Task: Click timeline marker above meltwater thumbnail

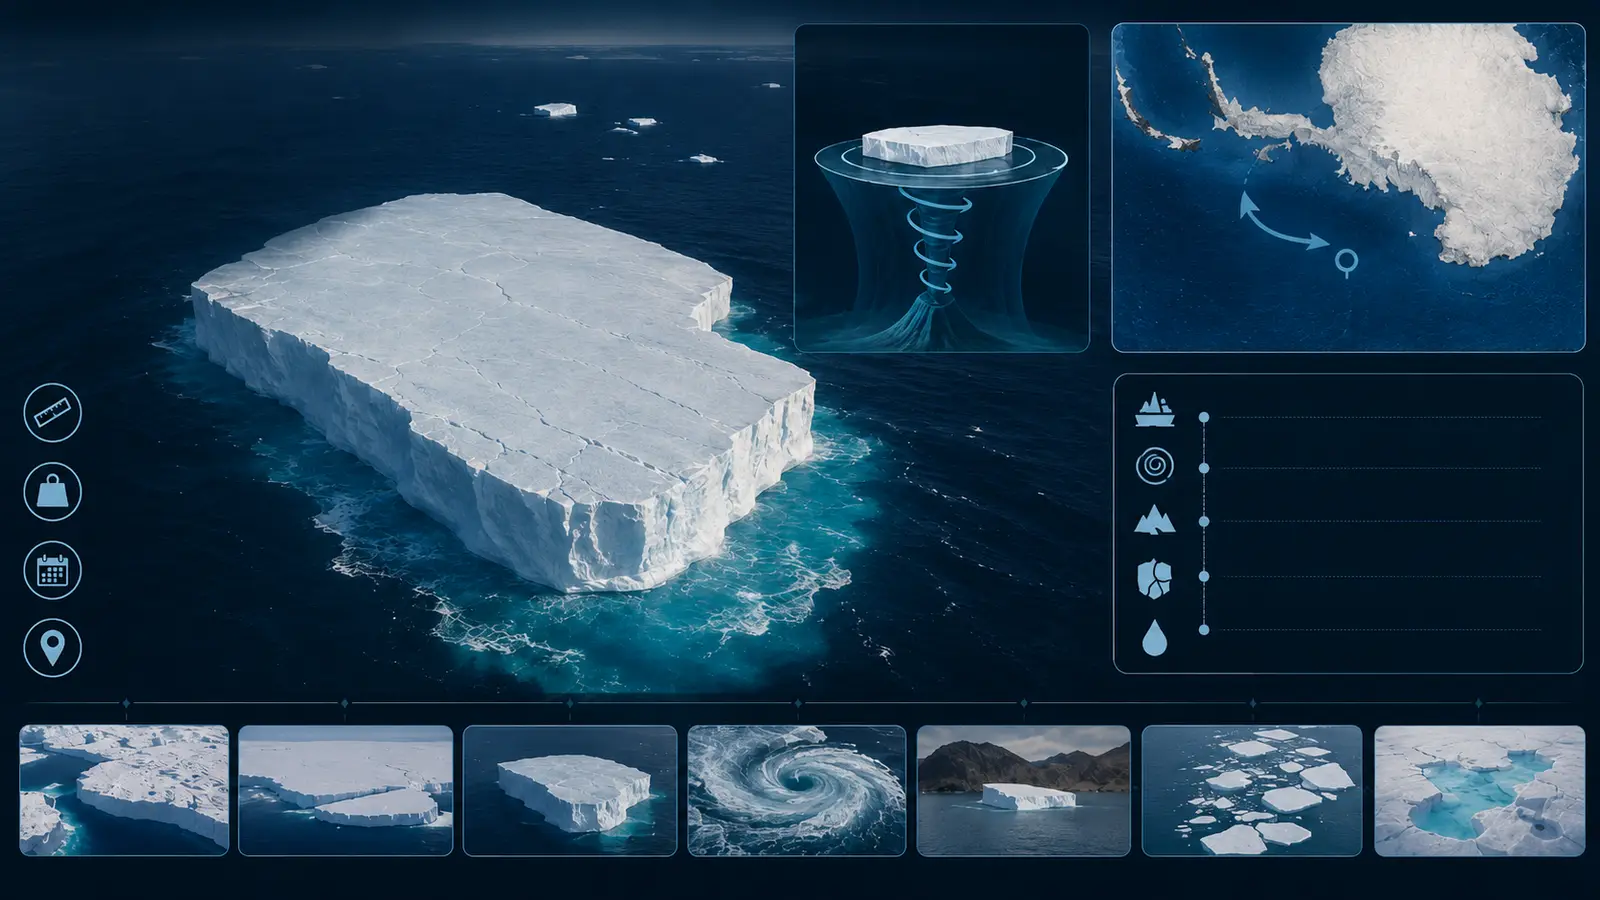Action: pyautogui.click(x=1478, y=704)
